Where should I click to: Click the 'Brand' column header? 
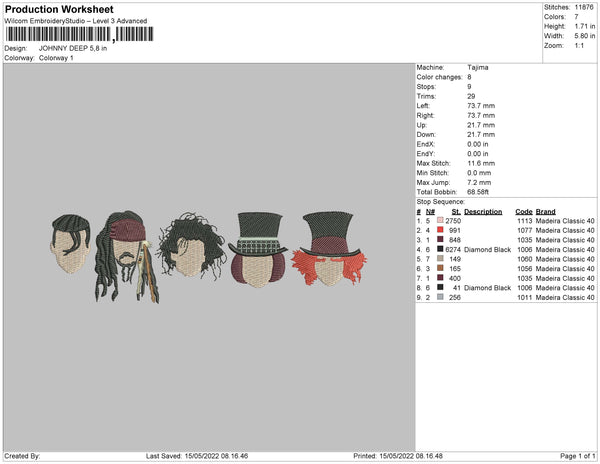pos(546,212)
